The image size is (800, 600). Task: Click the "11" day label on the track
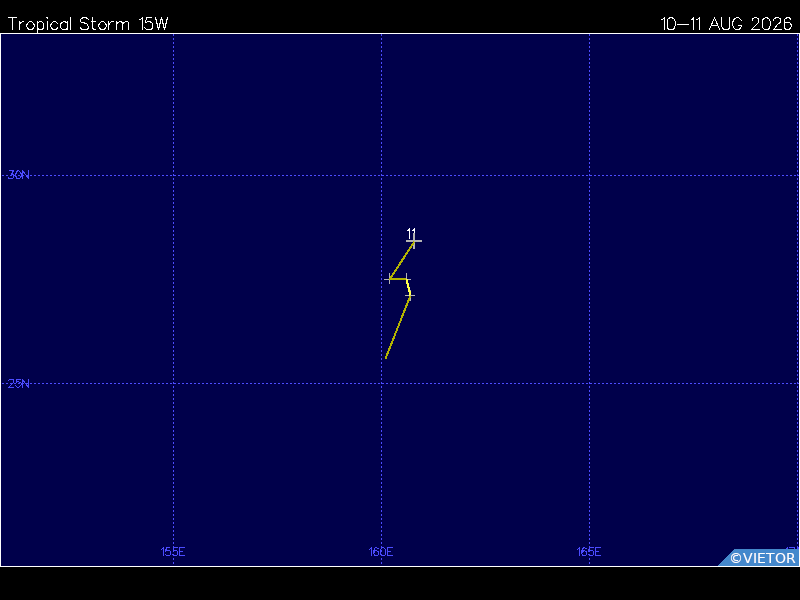[x=411, y=233]
